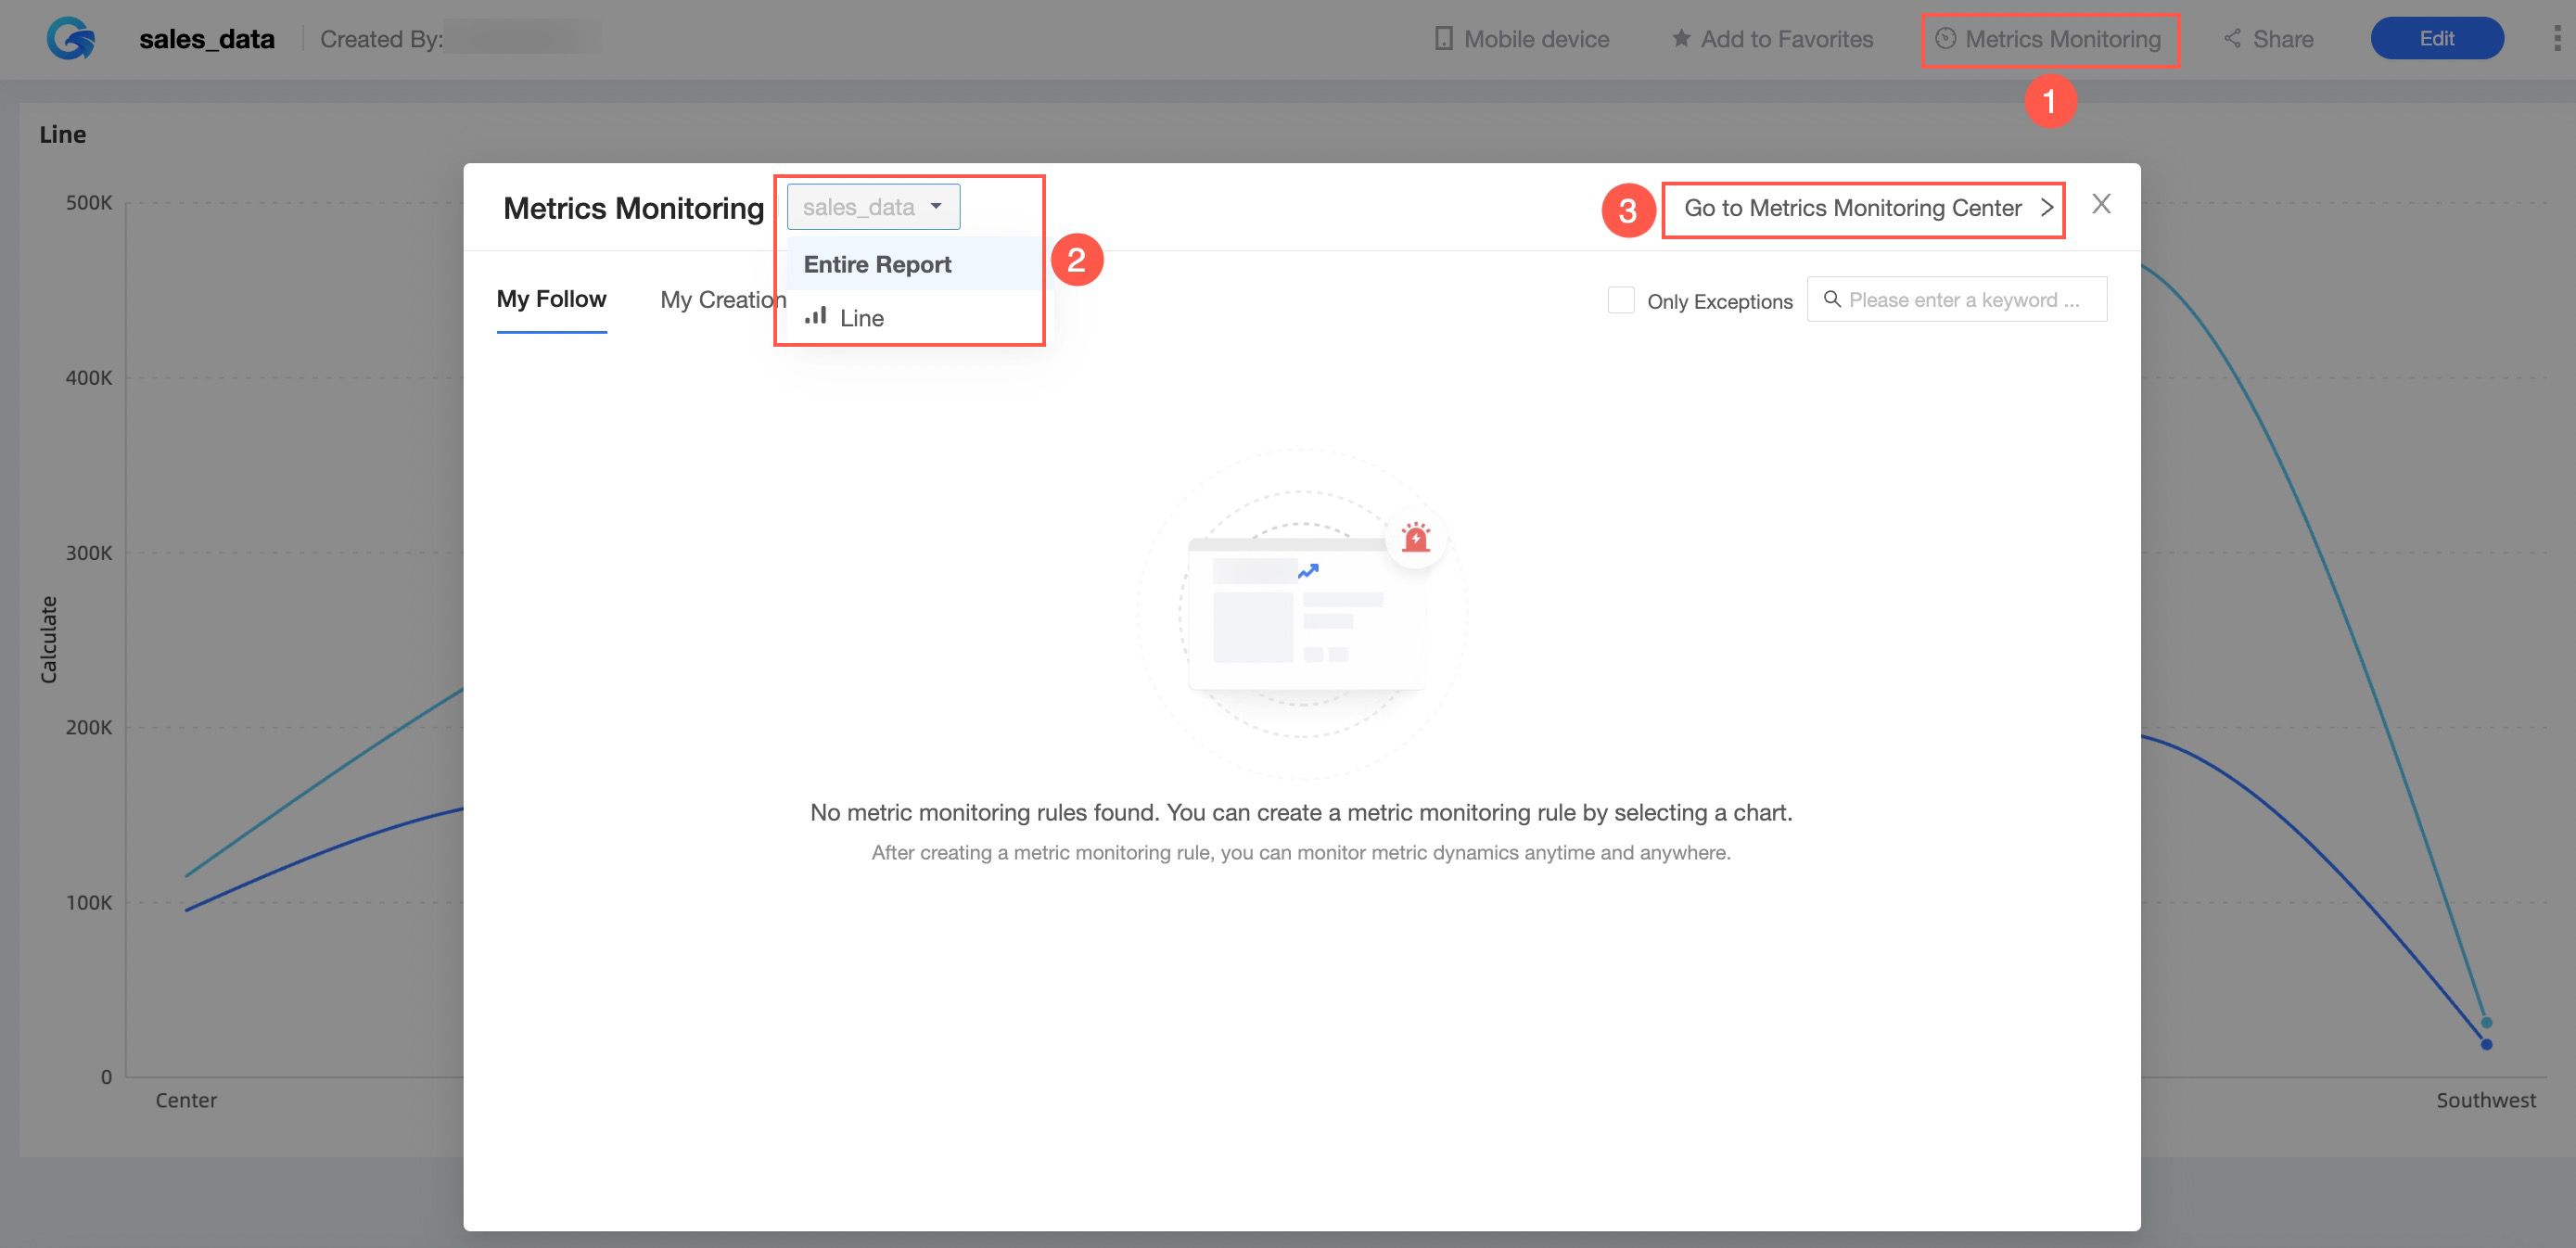Enable the Only Exceptions checkbox
Image resolution: width=2576 pixels, height=1248 pixels.
point(1621,299)
